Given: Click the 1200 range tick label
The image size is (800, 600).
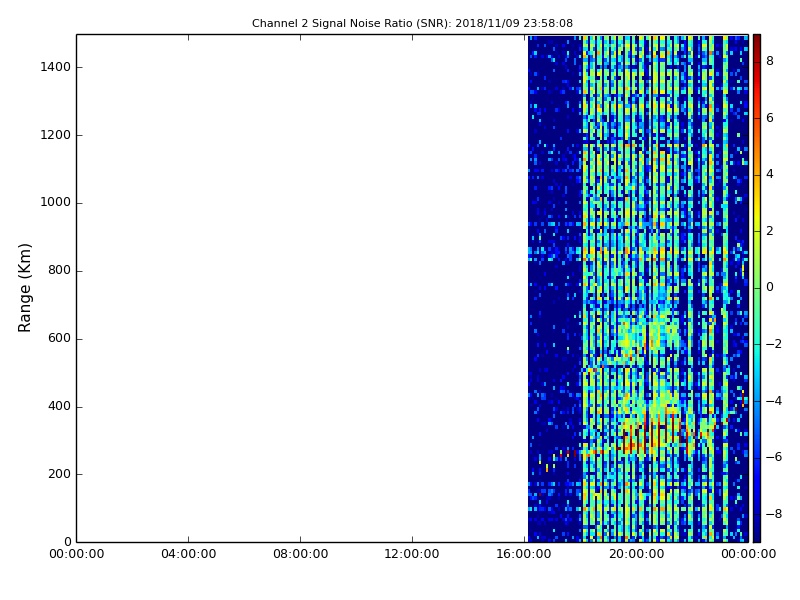Looking at the screenshot, I should [x=56, y=135].
